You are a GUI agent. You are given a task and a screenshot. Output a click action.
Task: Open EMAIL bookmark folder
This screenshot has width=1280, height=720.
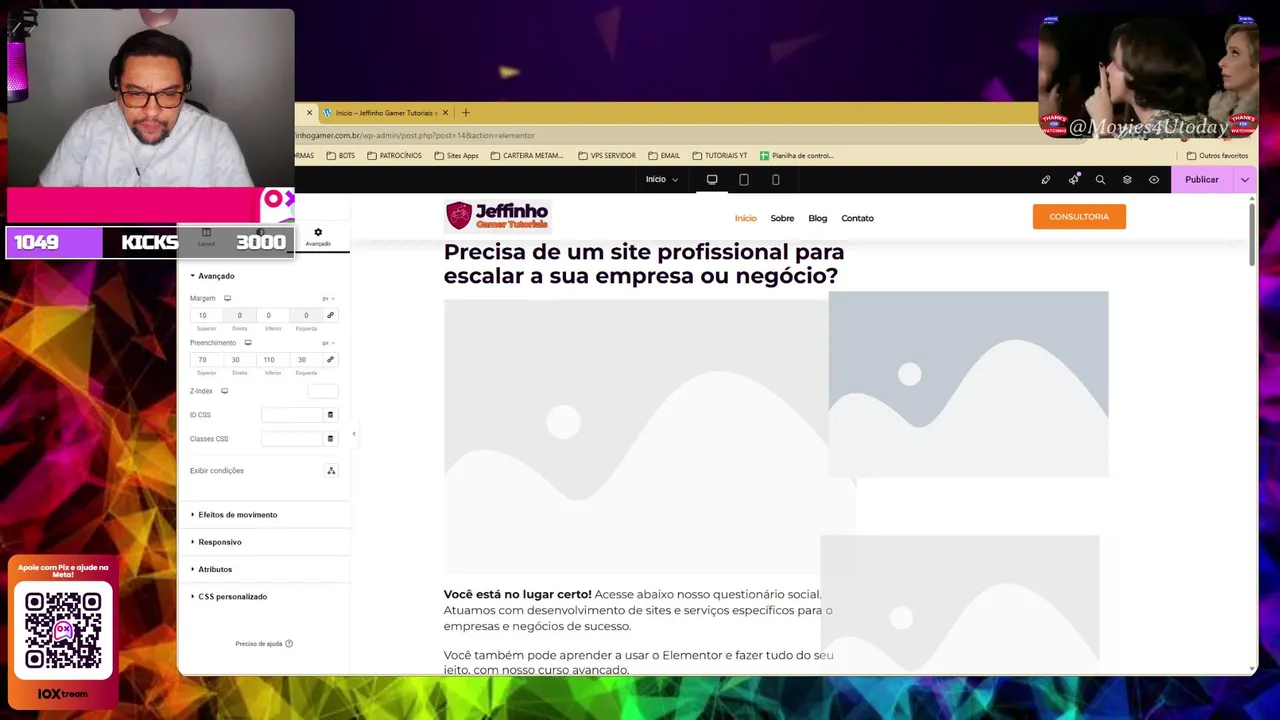pyautogui.click(x=664, y=156)
